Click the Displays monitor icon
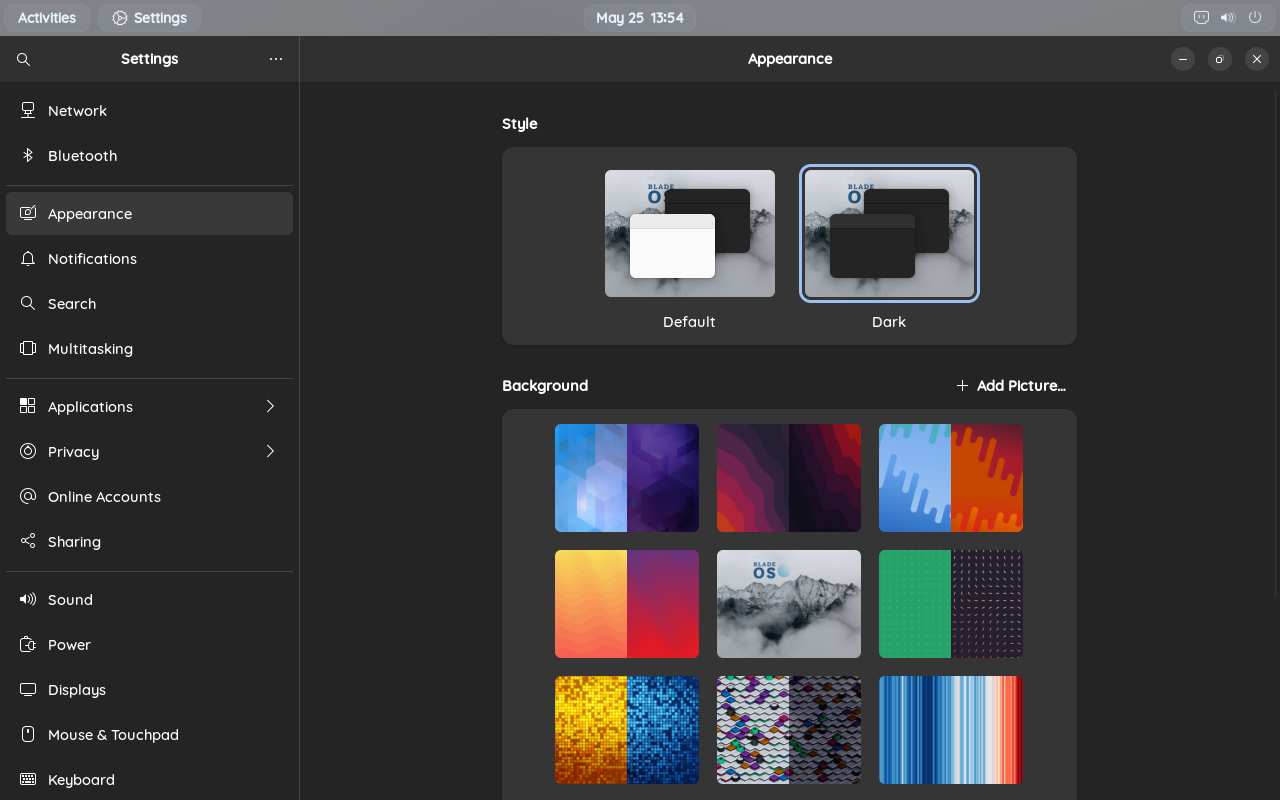The height and width of the screenshot is (800, 1280). (28, 690)
